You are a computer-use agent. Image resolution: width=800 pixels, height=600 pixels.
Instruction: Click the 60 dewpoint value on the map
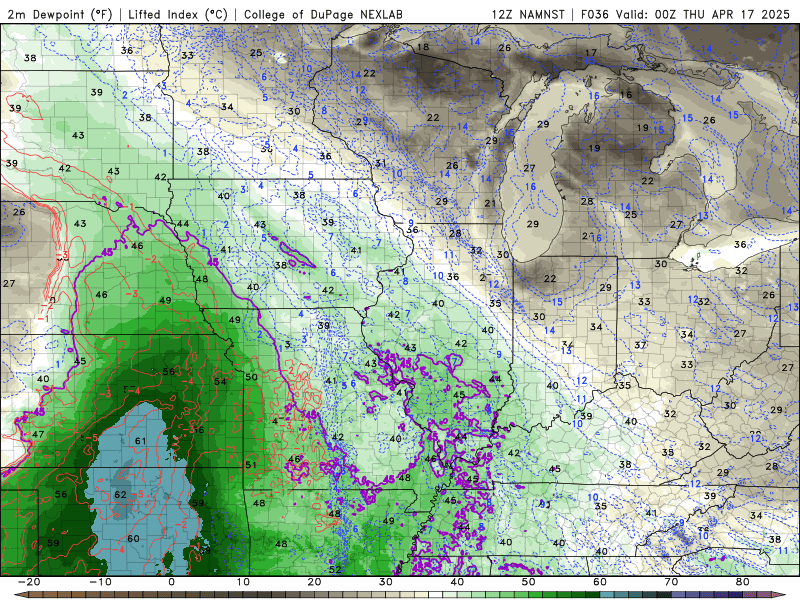click(x=133, y=539)
